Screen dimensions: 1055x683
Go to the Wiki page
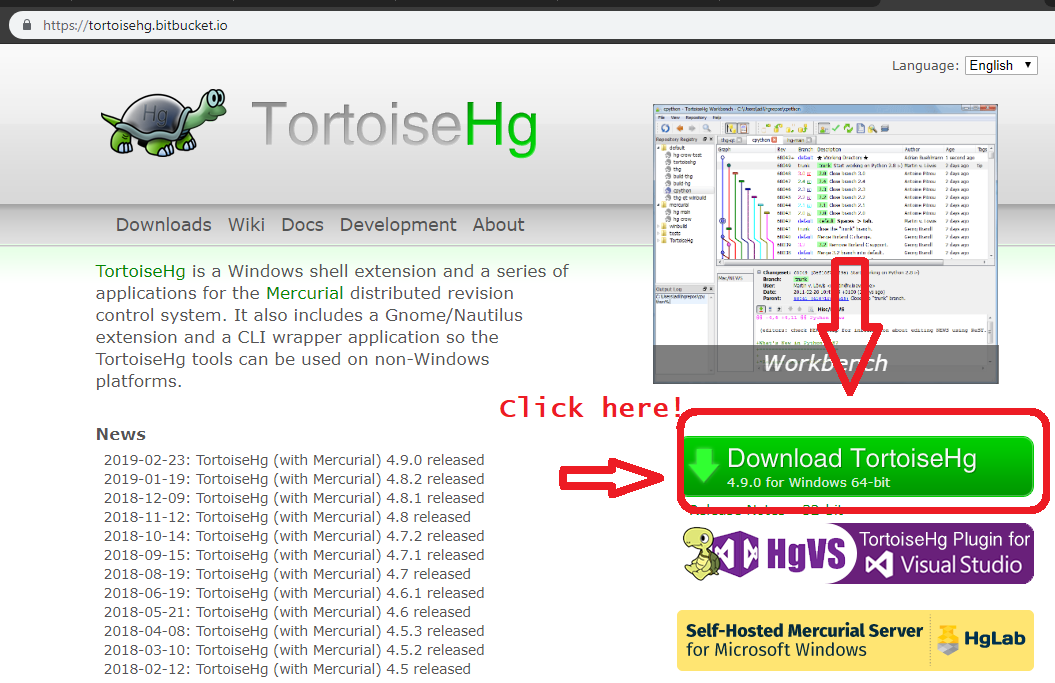point(246,225)
